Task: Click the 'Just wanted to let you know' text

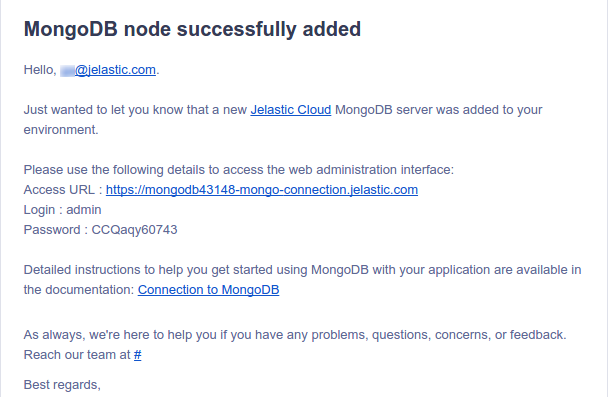Action: (135, 110)
